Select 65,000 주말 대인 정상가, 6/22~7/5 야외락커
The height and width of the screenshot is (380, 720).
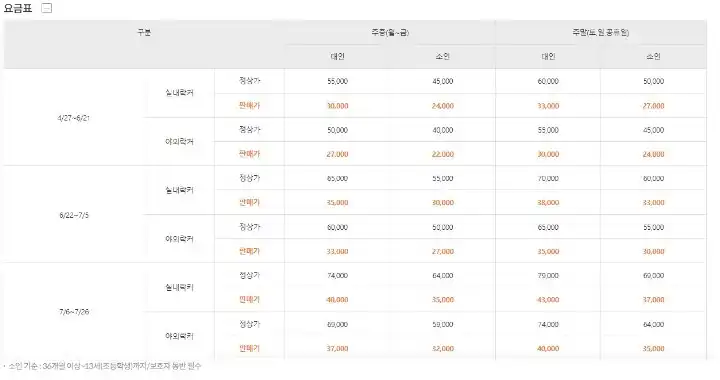(548, 227)
